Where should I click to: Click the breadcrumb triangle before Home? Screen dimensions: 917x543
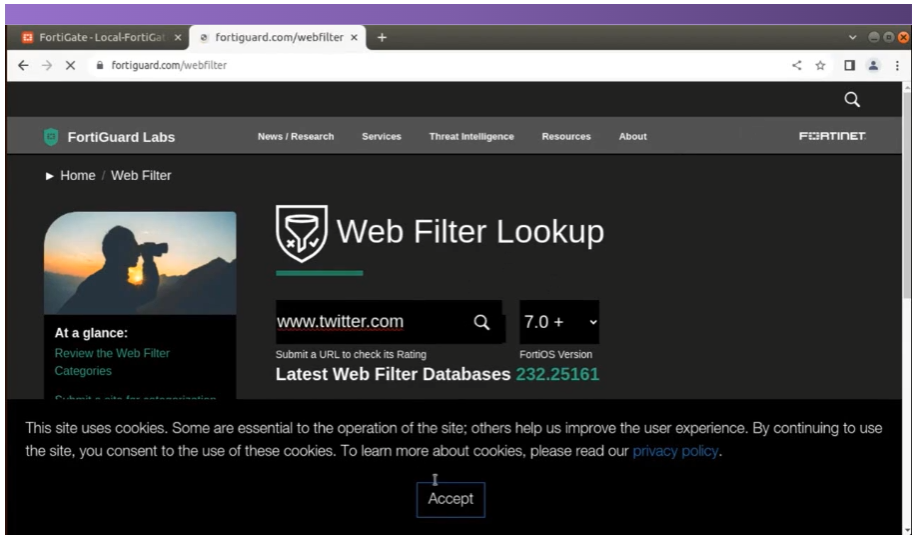tap(50, 176)
